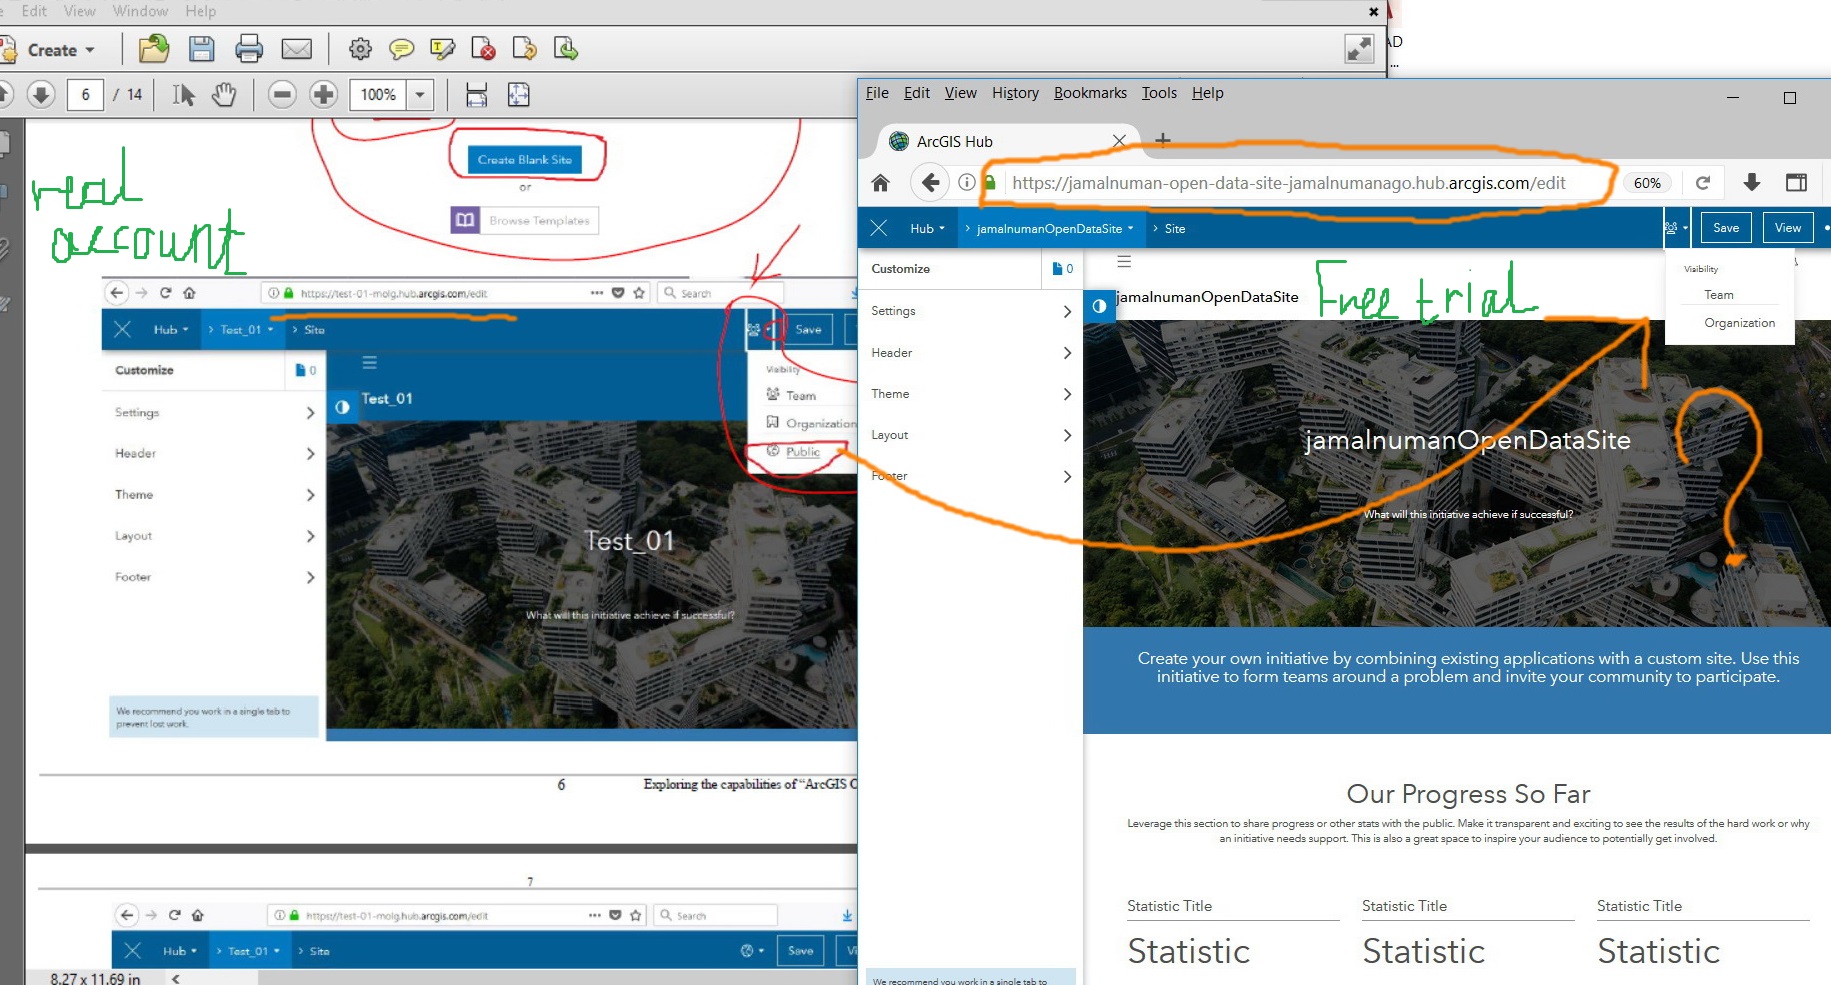The height and width of the screenshot is (985, 1831).
Task: Click the Print icon in PDF toolbar
Action: coord(249,48)
